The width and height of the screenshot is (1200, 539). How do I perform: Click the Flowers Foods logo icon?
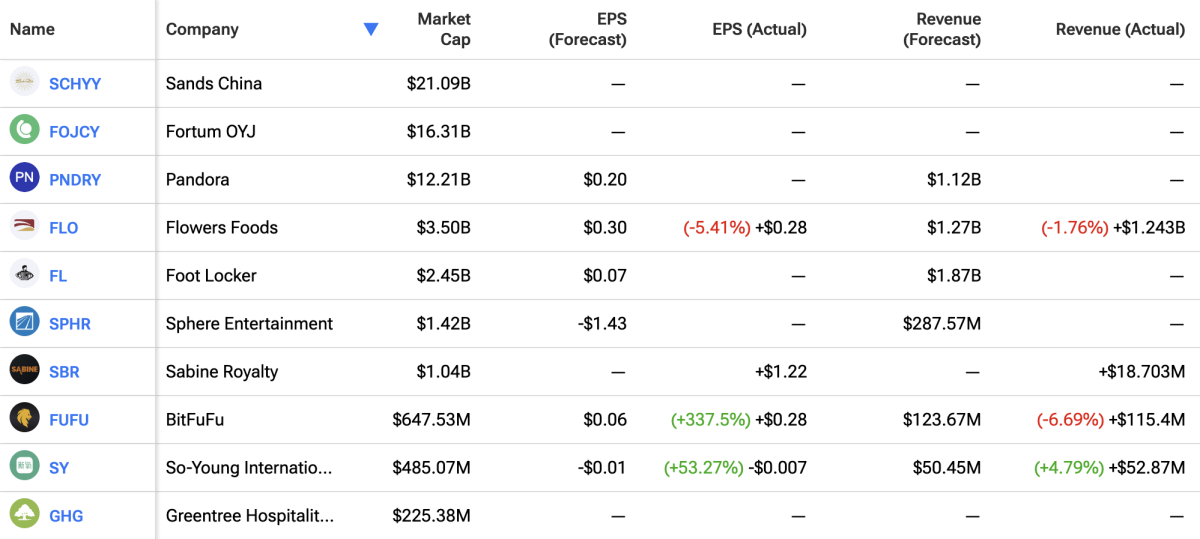pos(24,227)
